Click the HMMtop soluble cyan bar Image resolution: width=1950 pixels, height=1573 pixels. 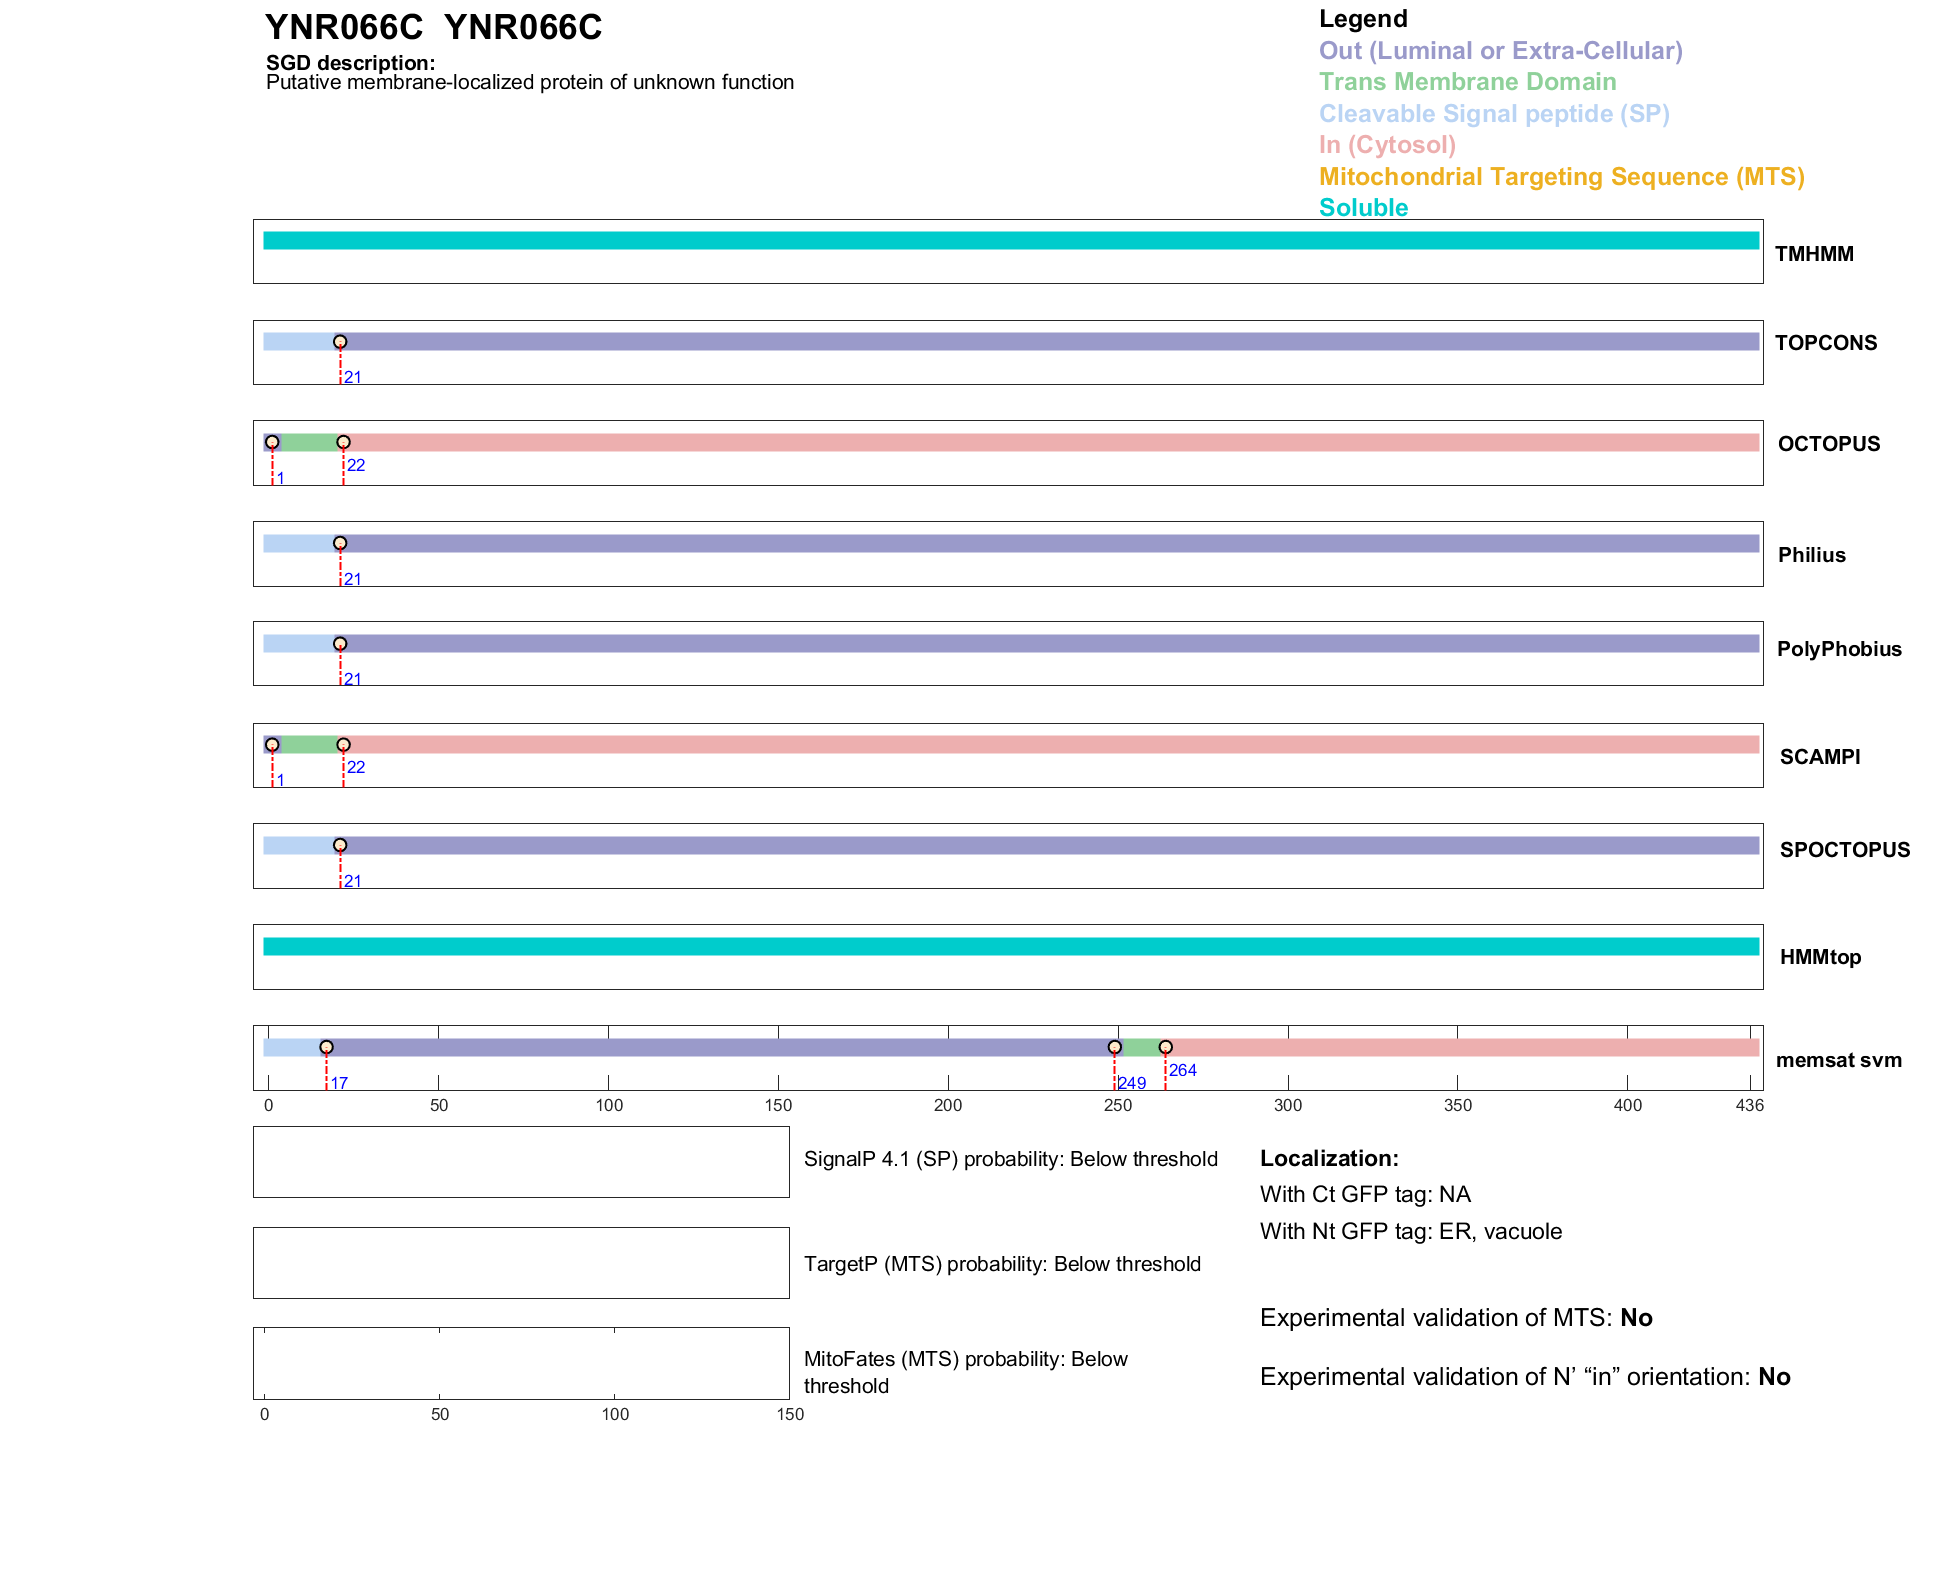pyautogui.click(x=1010, y=946)
